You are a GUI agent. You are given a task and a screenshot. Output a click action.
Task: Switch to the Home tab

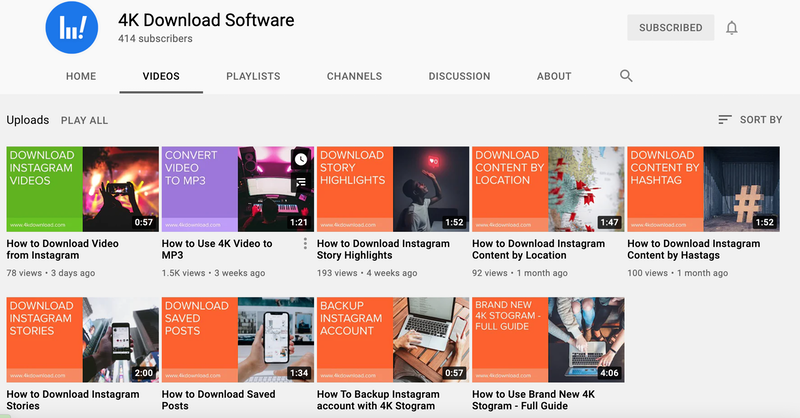[x=81, y=76]
